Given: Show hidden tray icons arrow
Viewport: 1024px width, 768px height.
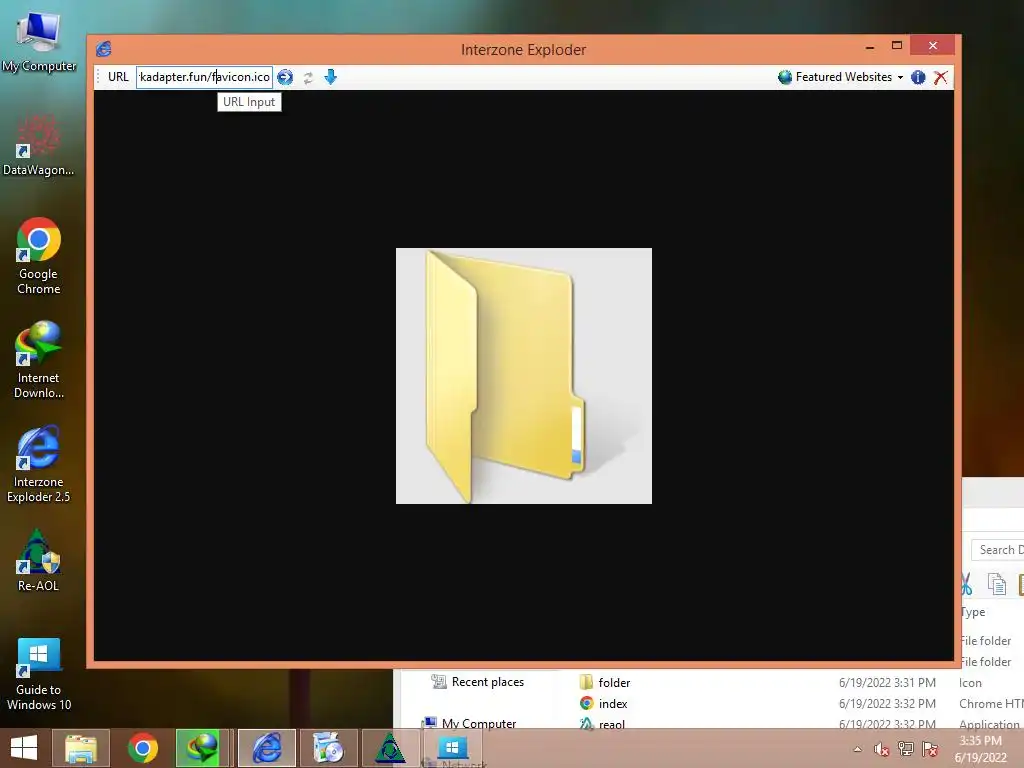Looking at the screenshot, I should coord(857,750).
